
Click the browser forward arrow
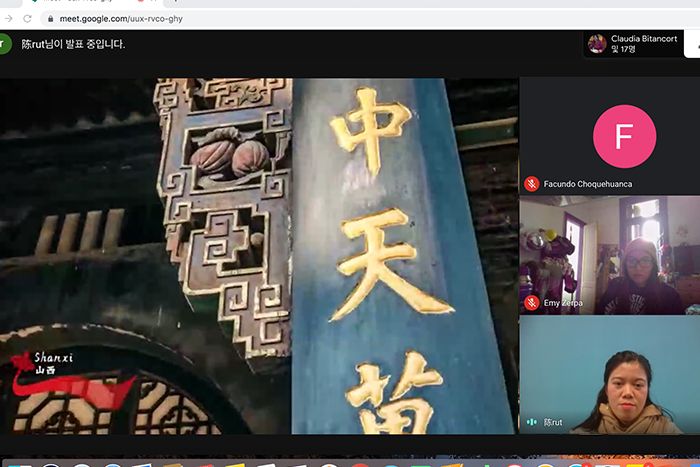coord(8,19)
